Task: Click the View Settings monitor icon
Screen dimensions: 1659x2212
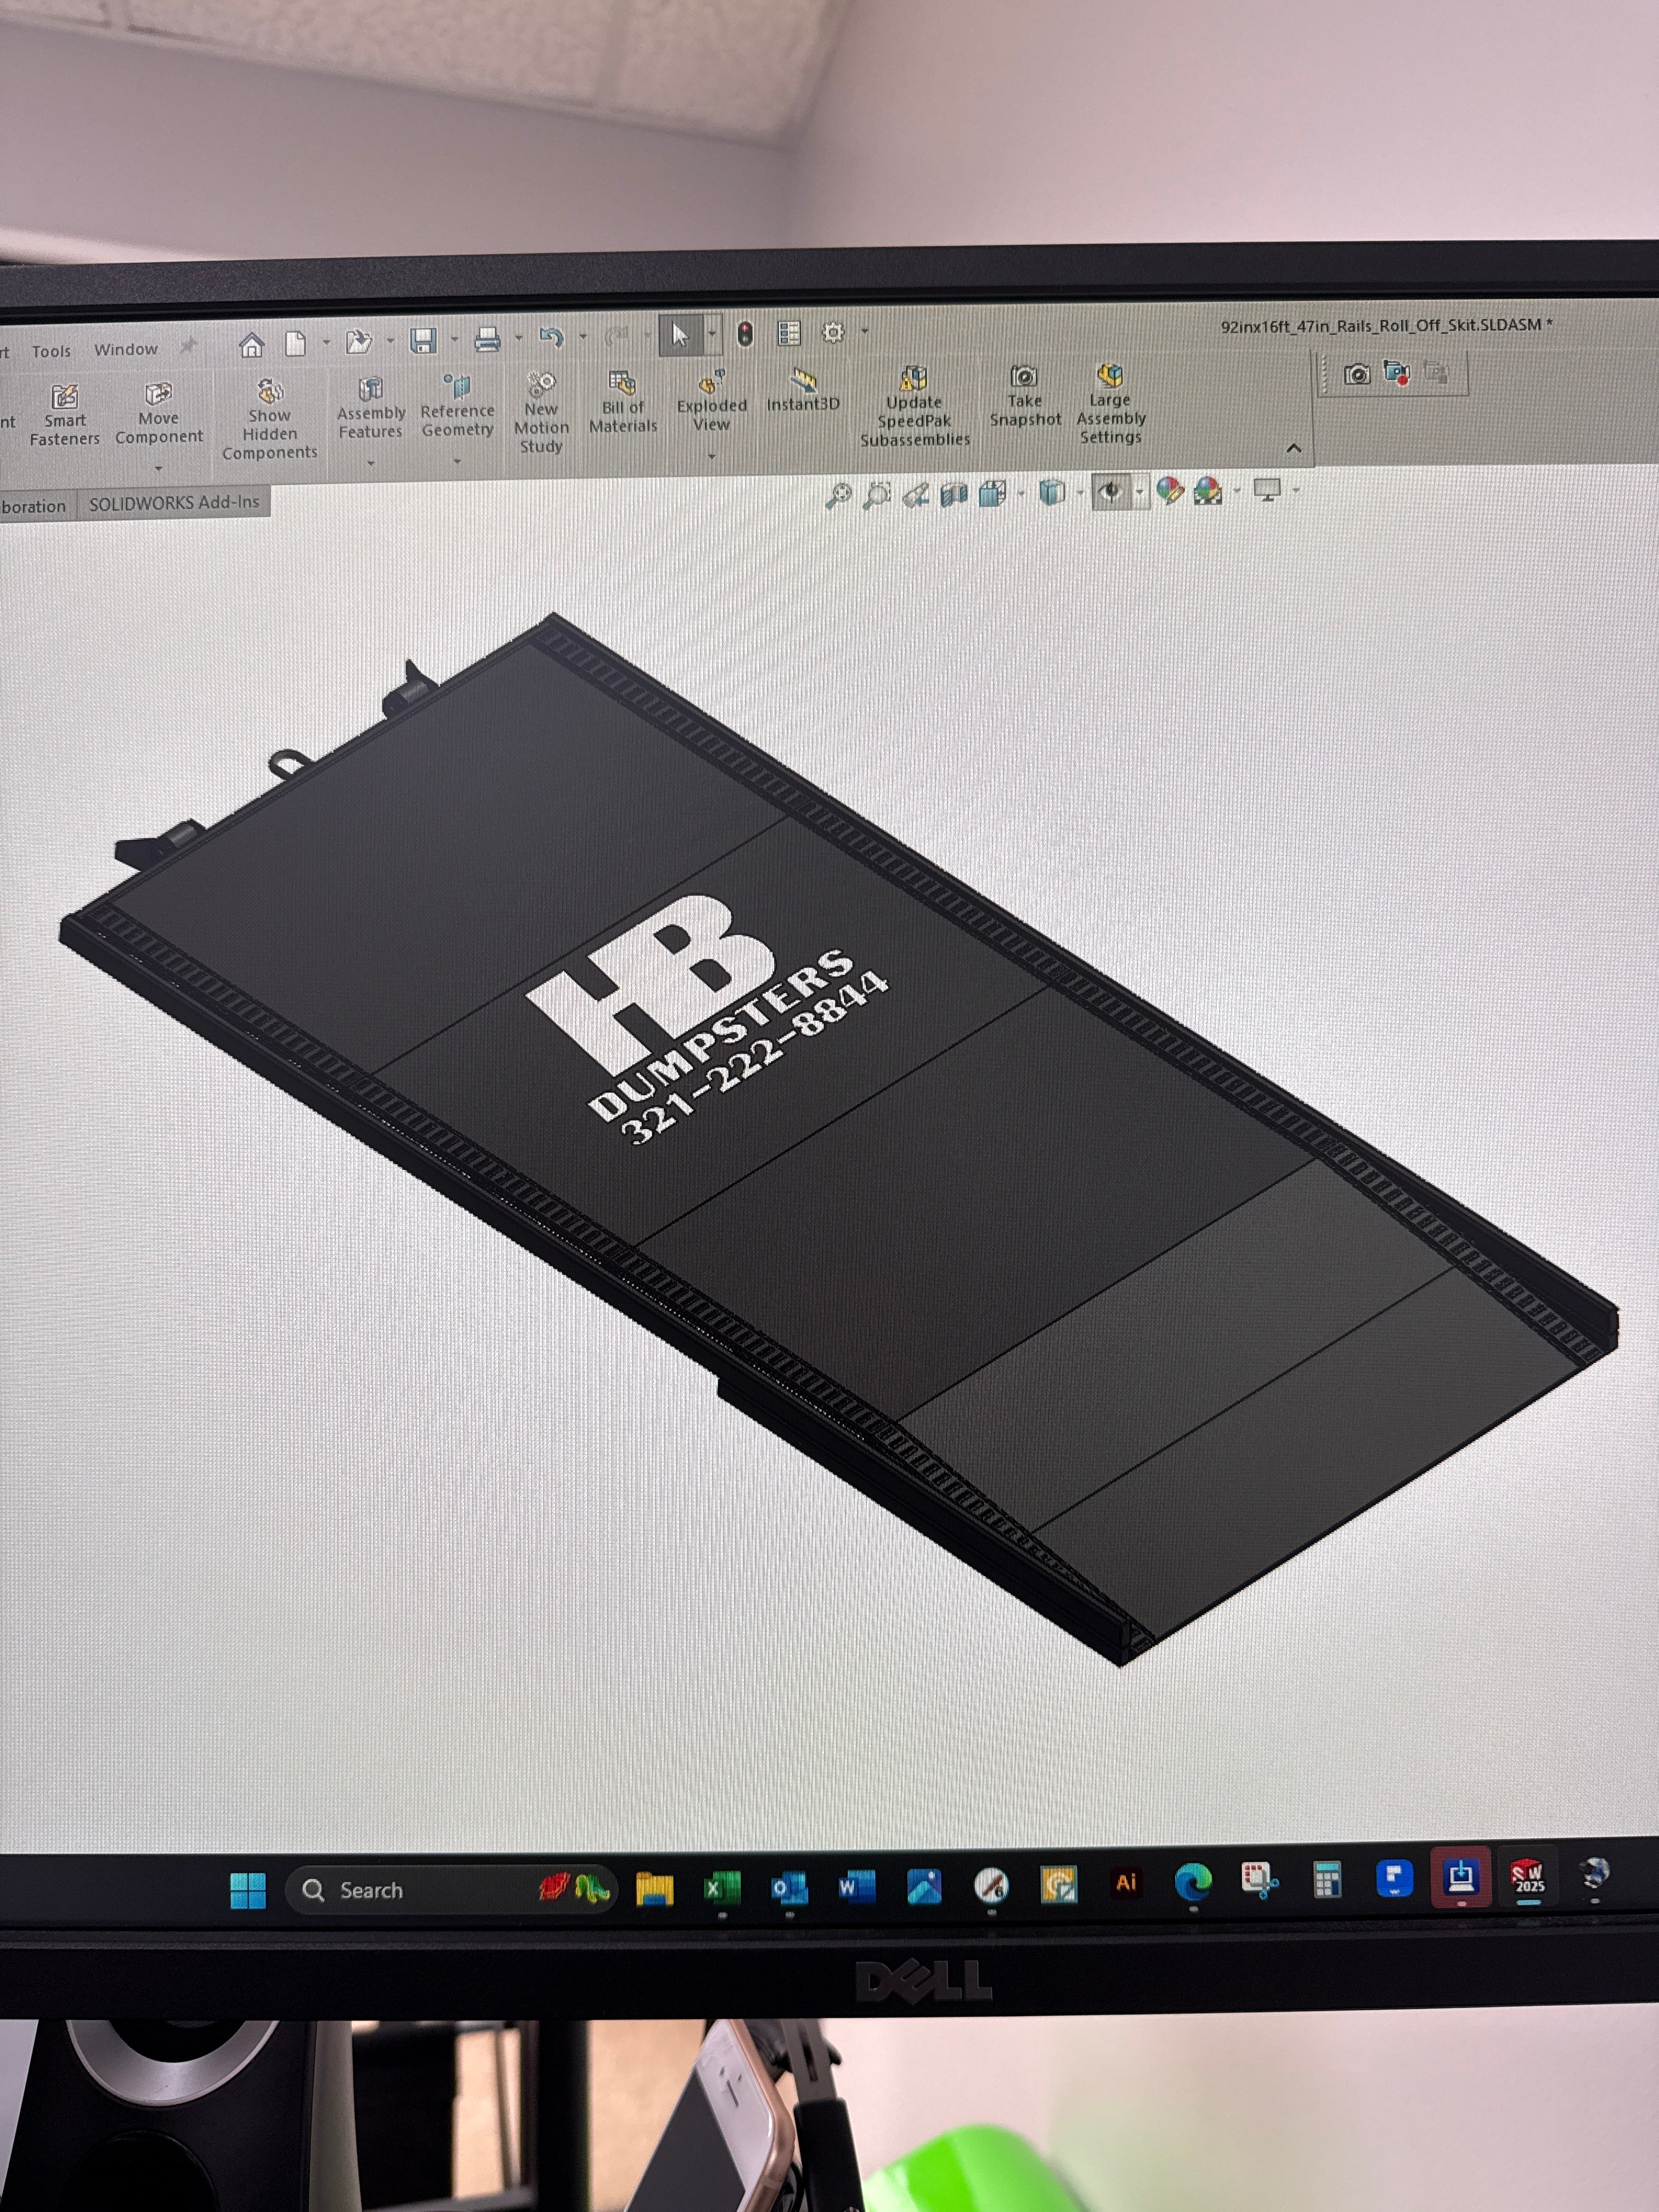Action: [x=1267, y=490]
